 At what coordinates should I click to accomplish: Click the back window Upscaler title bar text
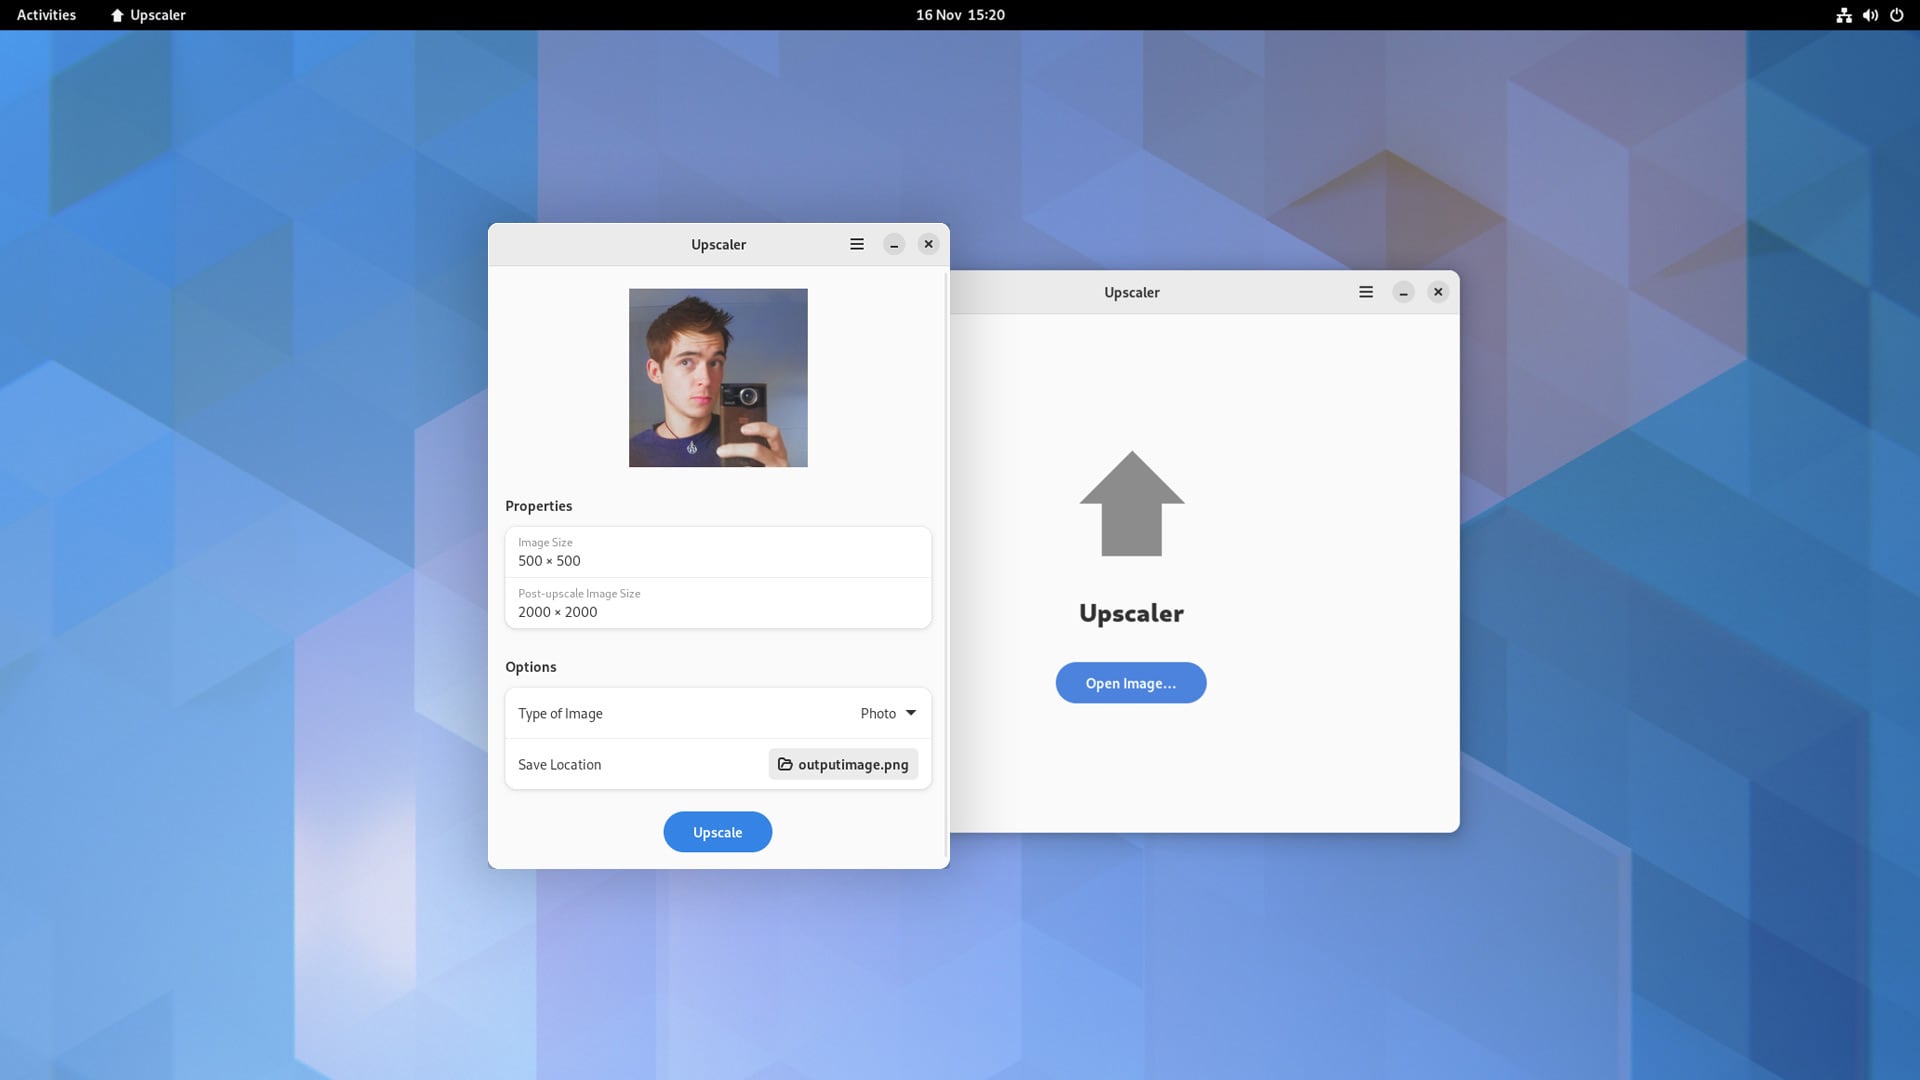click(x=1131, y=292)
